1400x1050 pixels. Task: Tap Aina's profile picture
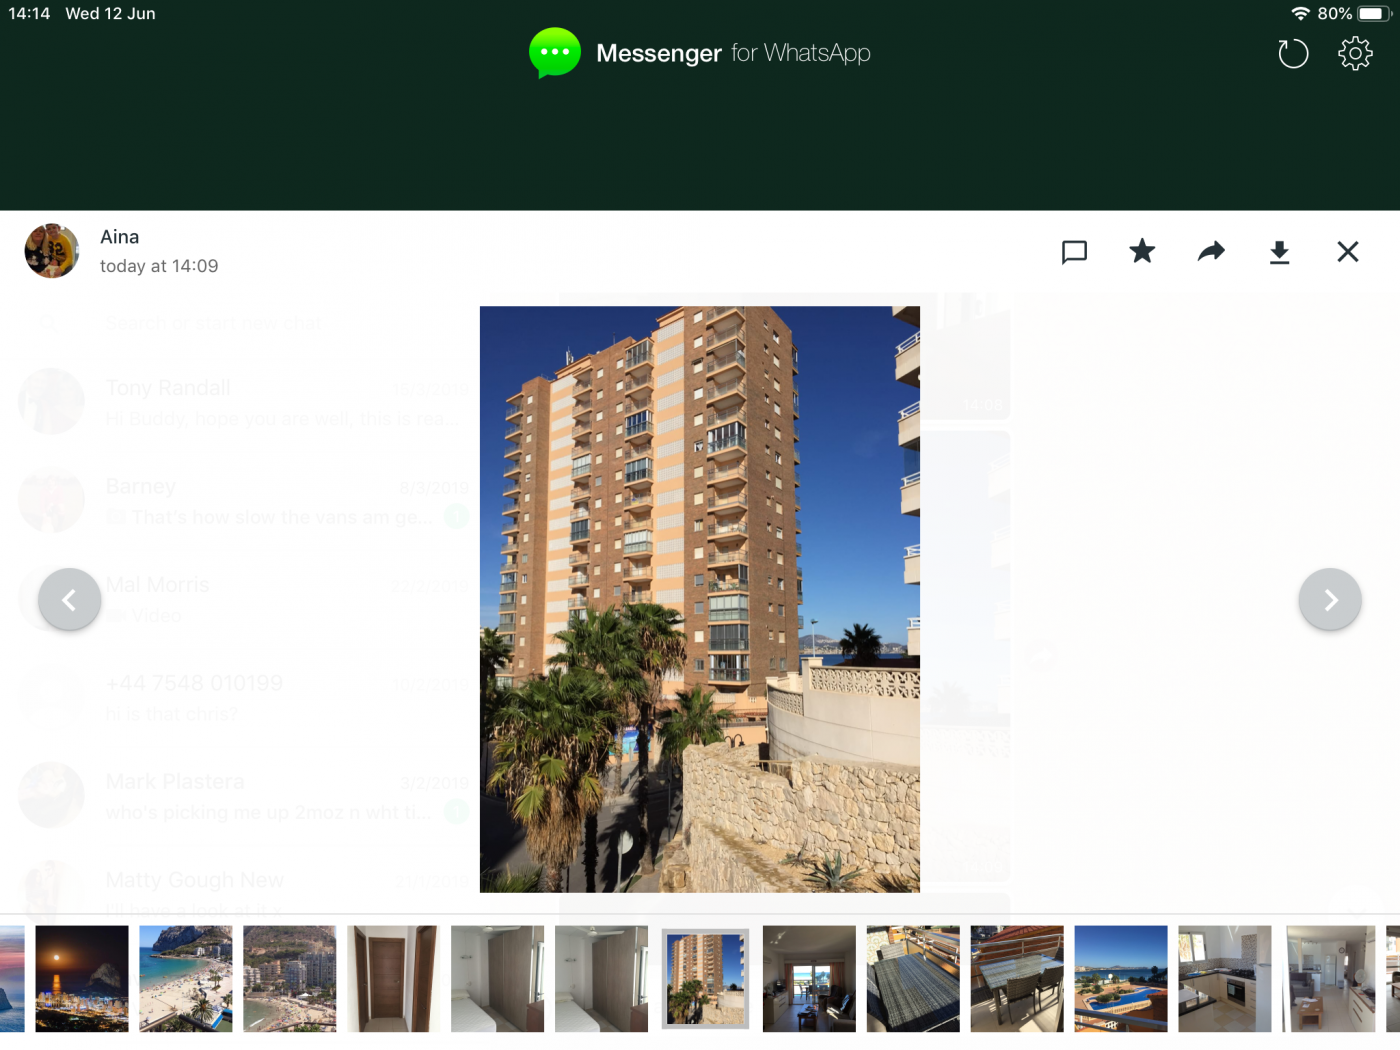[52, 251]
